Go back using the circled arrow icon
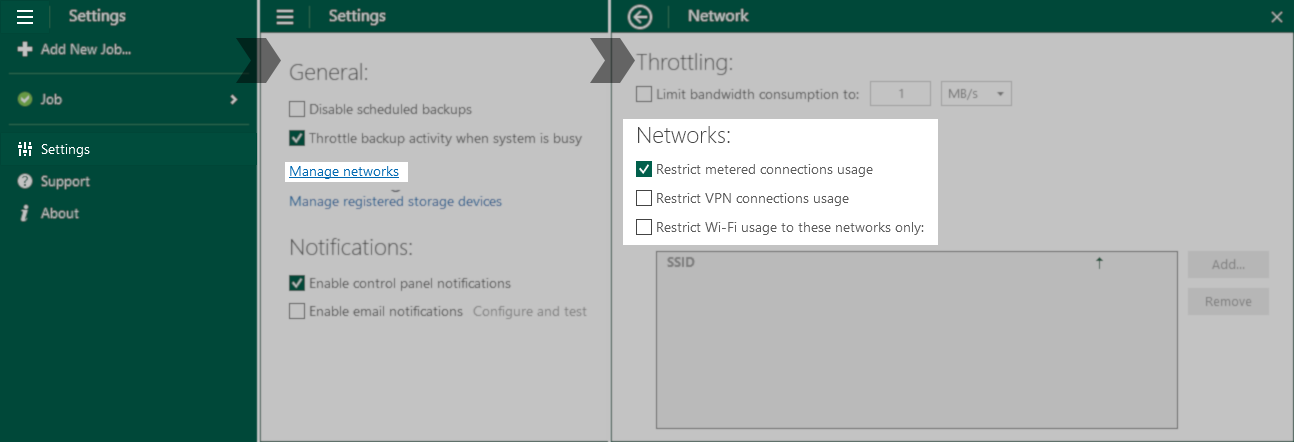 tap(640, 16)
